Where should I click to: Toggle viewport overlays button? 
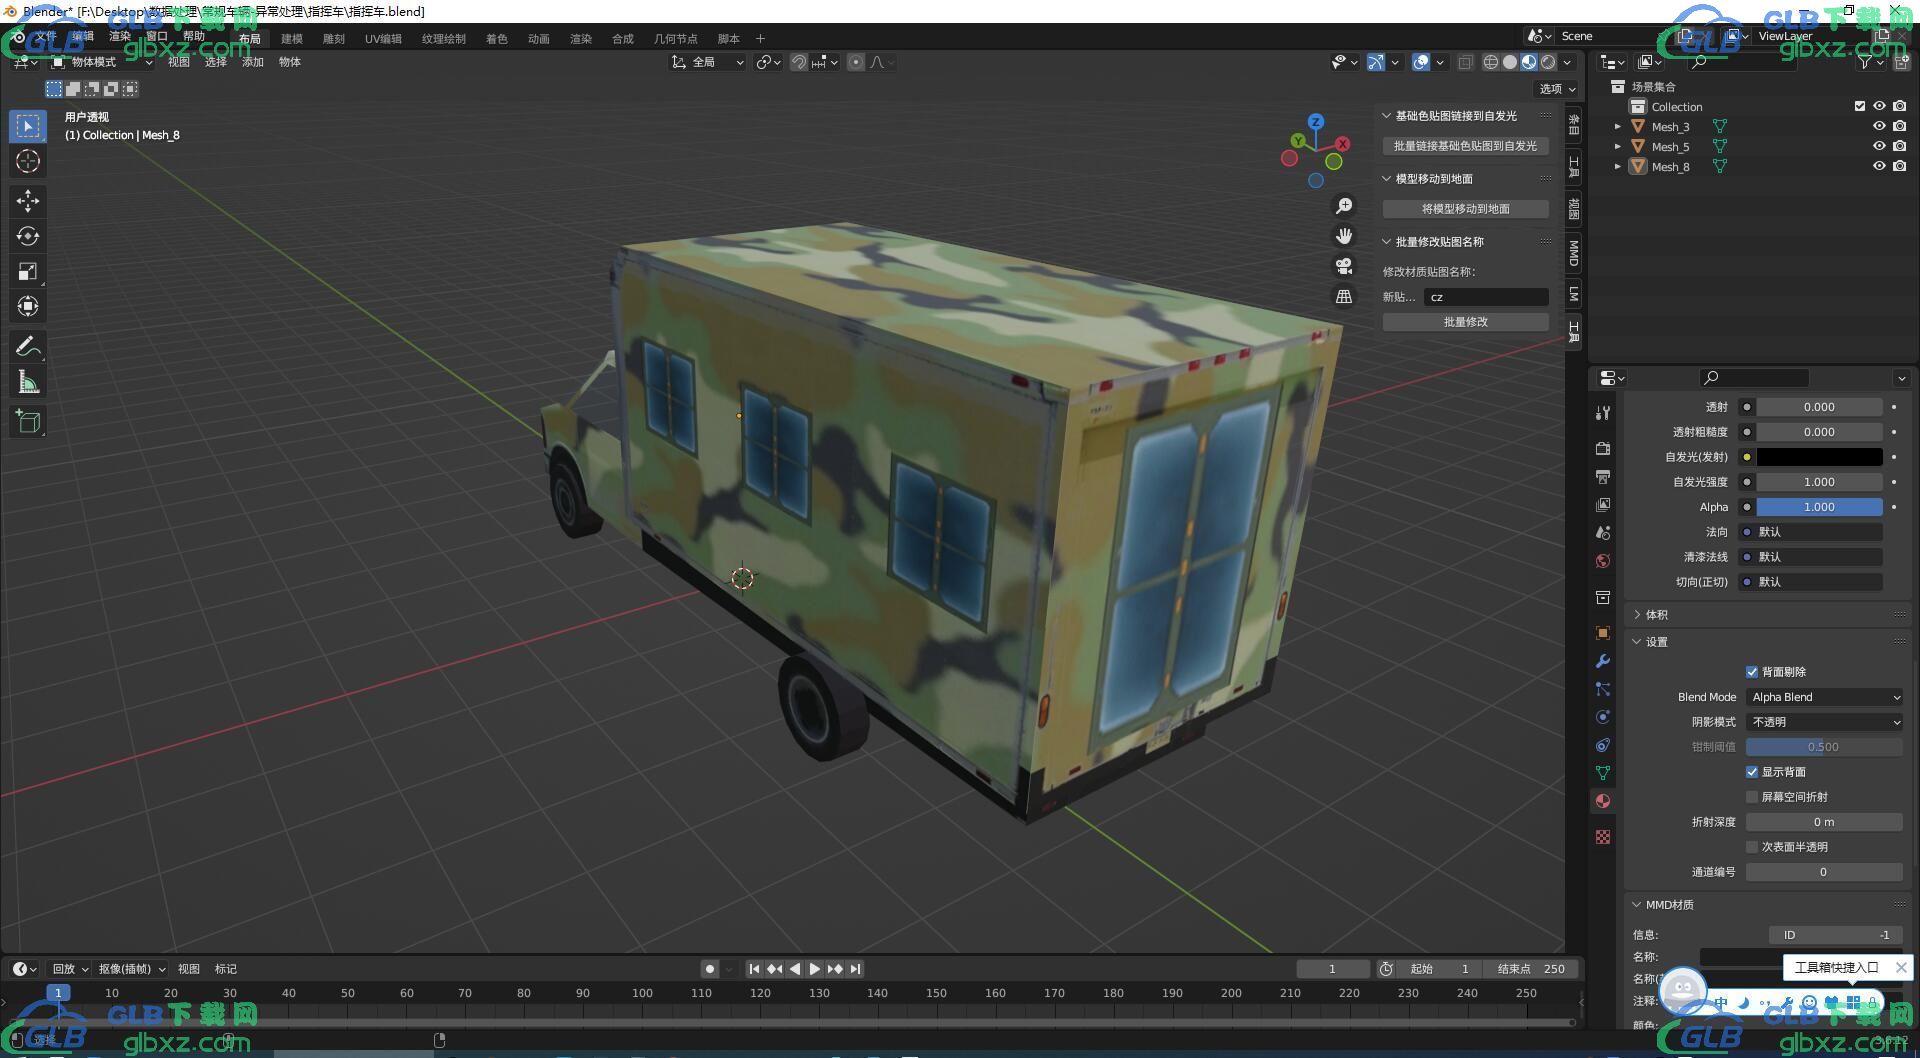coord(1421,62)
